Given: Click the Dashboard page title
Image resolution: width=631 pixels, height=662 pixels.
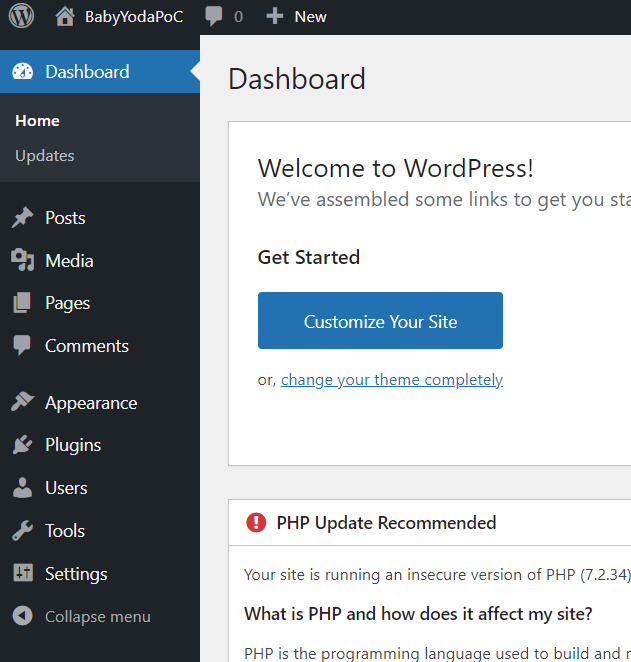Looking at the screenshot, I should (297, 79).
